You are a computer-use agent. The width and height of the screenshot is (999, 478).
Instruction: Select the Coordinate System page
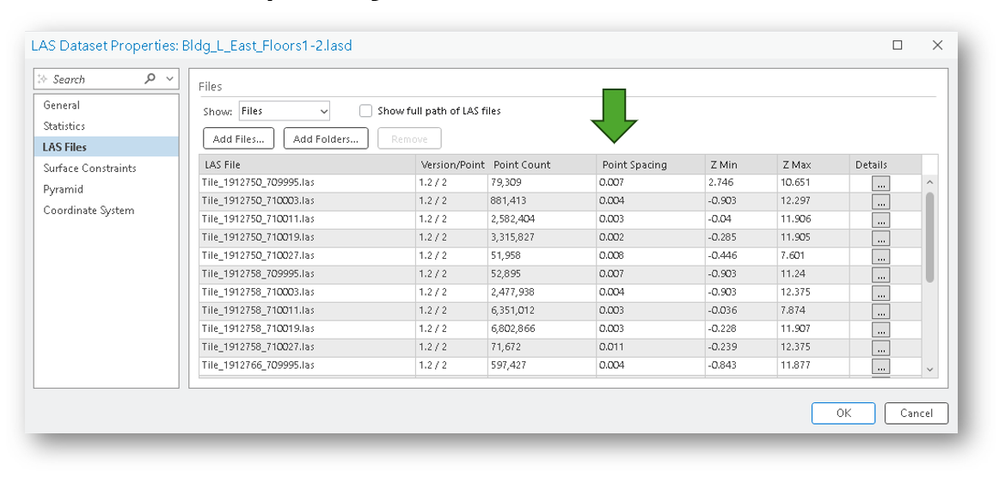89,210
